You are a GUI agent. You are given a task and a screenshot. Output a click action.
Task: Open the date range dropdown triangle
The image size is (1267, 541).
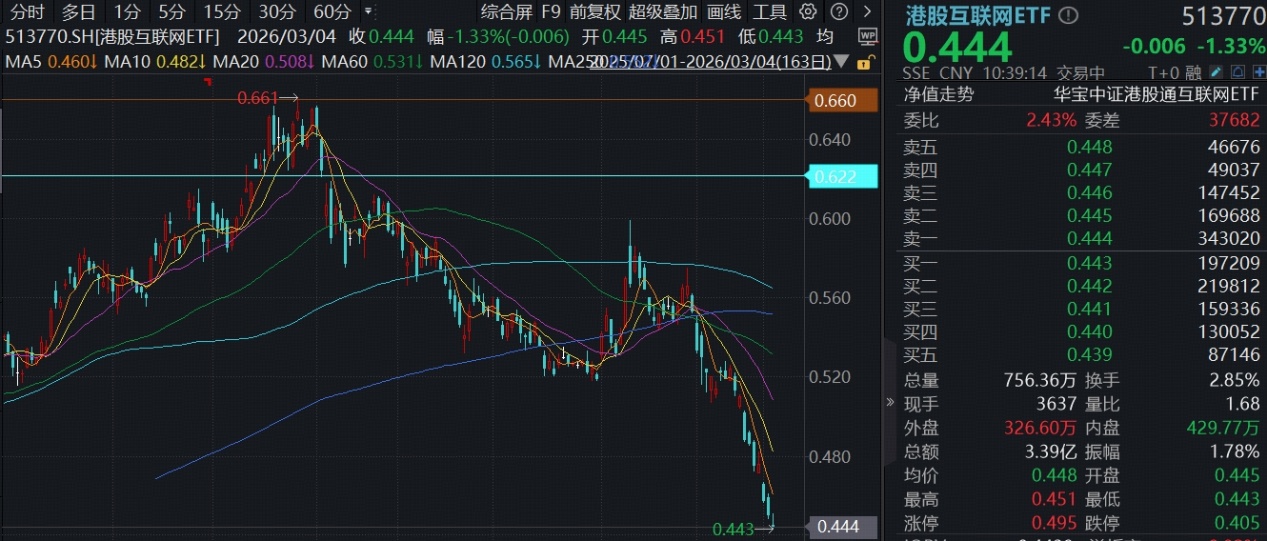click(842, 62)
